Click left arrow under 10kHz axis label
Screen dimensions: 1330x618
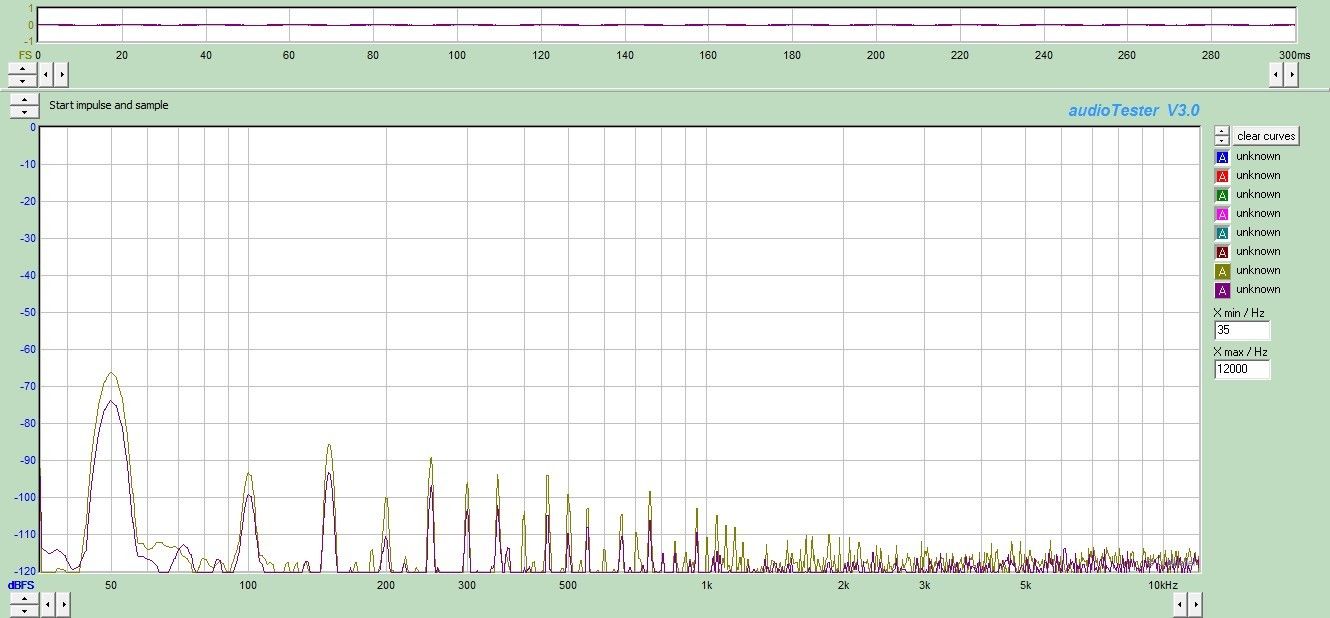pyautogui.click(x=1178, y=604)
